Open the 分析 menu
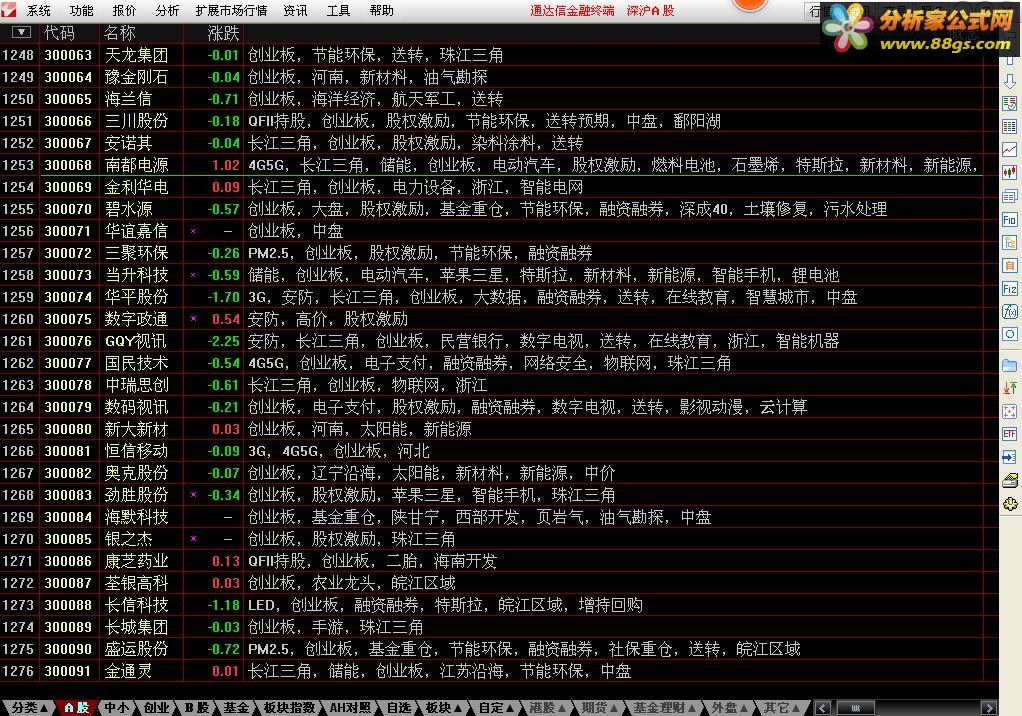This screenshot has height=716, width=1022. coord(167,10)
